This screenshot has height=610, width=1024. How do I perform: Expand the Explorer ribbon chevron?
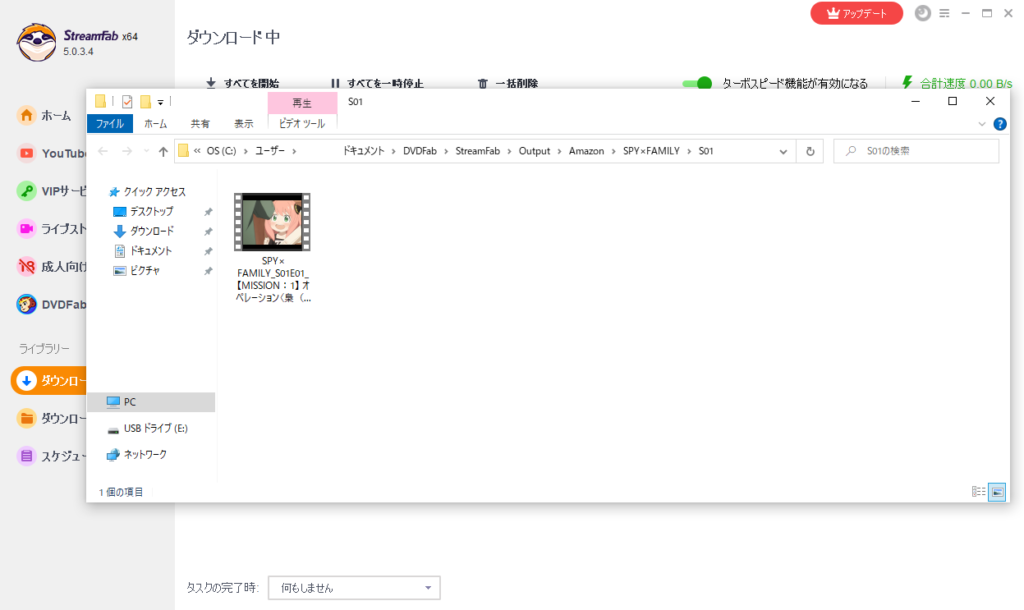point(982,124)
